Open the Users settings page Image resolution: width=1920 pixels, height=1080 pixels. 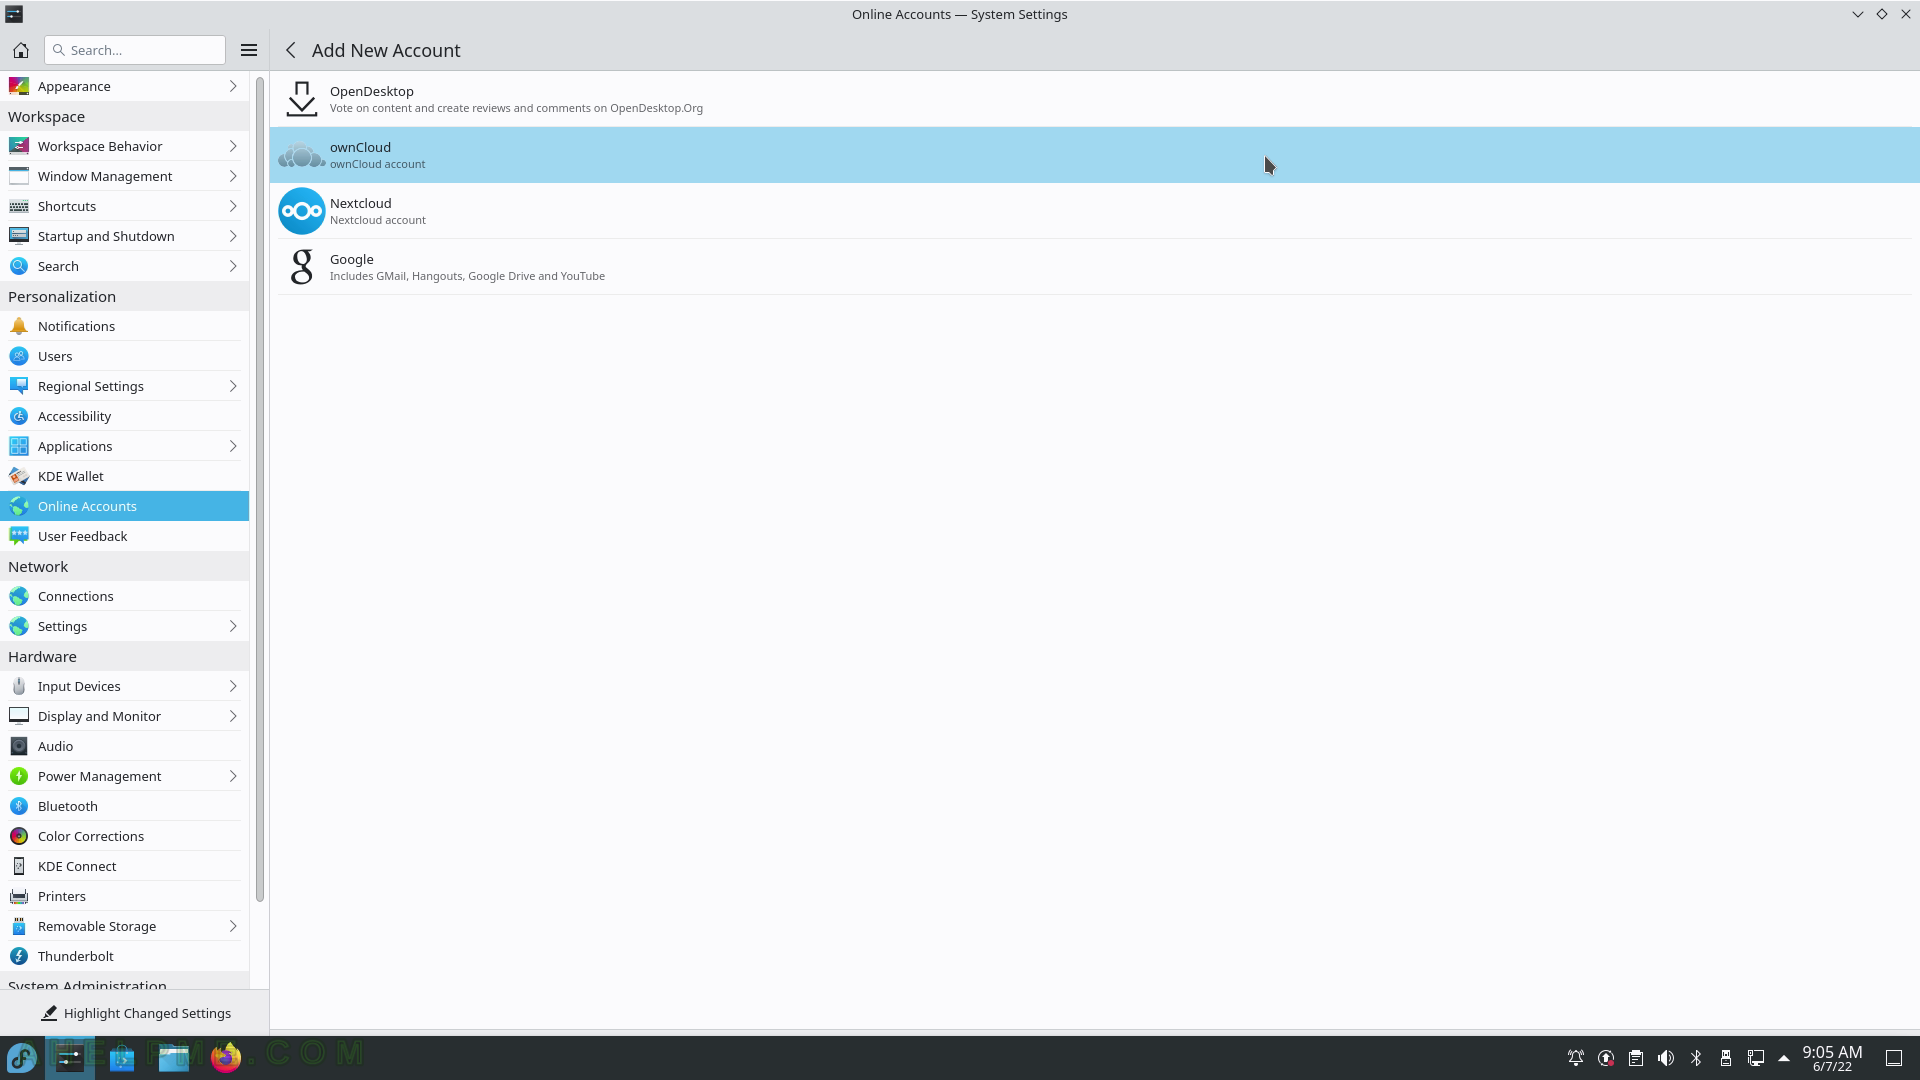[124, 356]
